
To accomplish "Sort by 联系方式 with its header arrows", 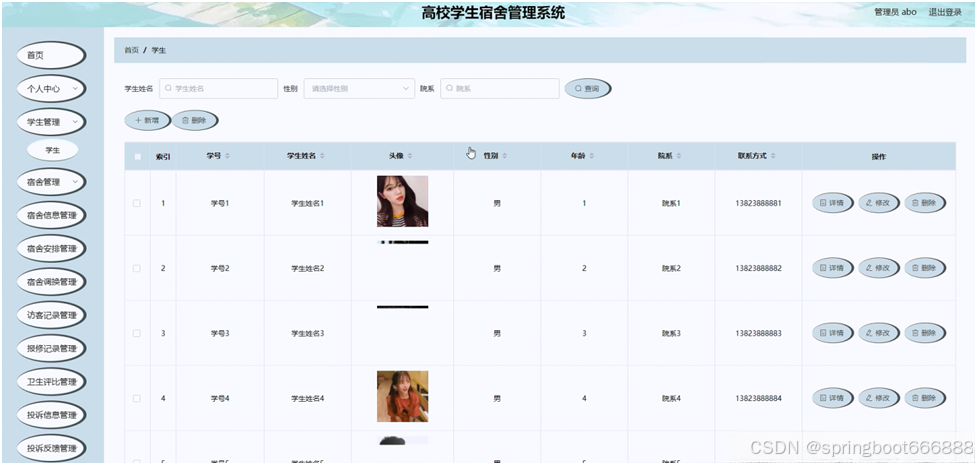I will [x=775, y=156].
